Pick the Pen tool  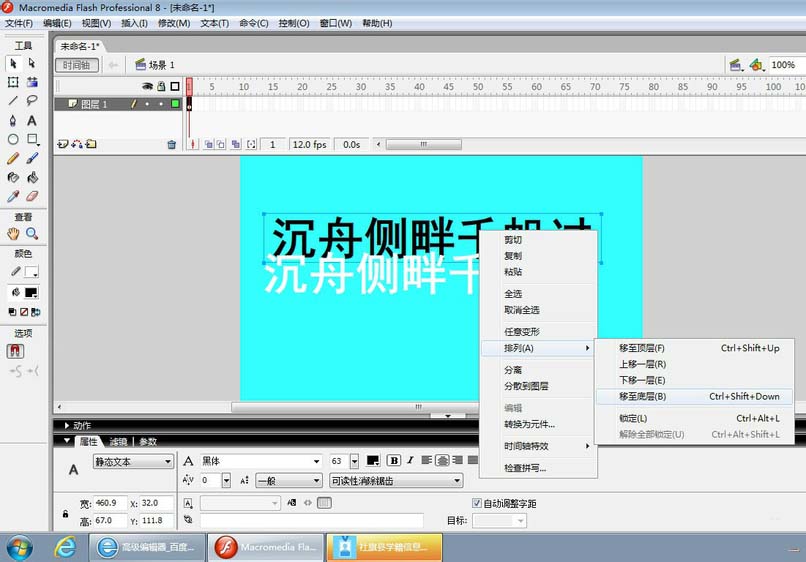pyautogui.click(x=13, y=120)
